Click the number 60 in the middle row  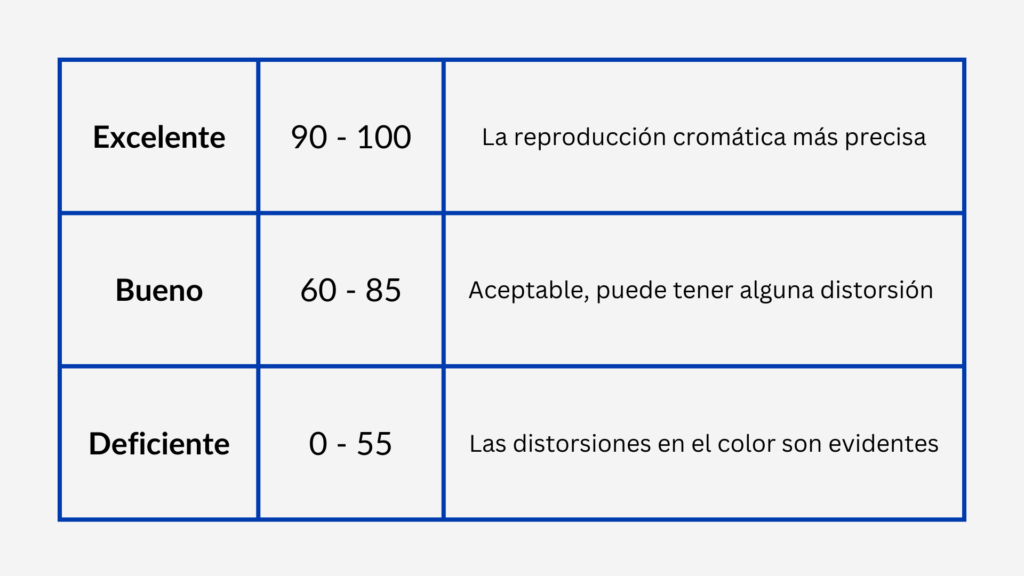pyautogui.click(x=318, y=290)
